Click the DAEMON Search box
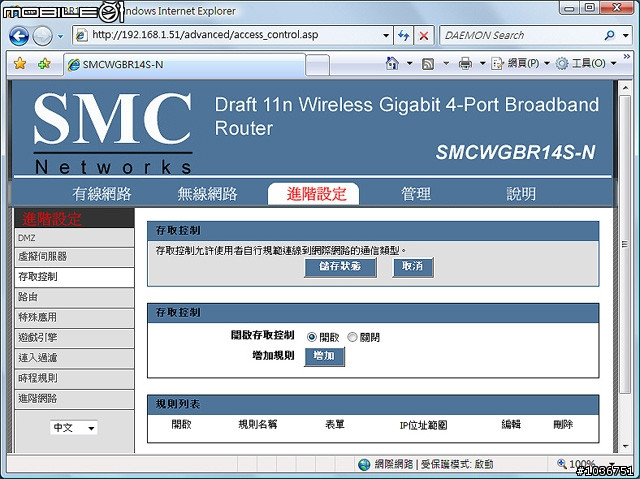Screen dimensions: 640x479 [x=522, y=35]
